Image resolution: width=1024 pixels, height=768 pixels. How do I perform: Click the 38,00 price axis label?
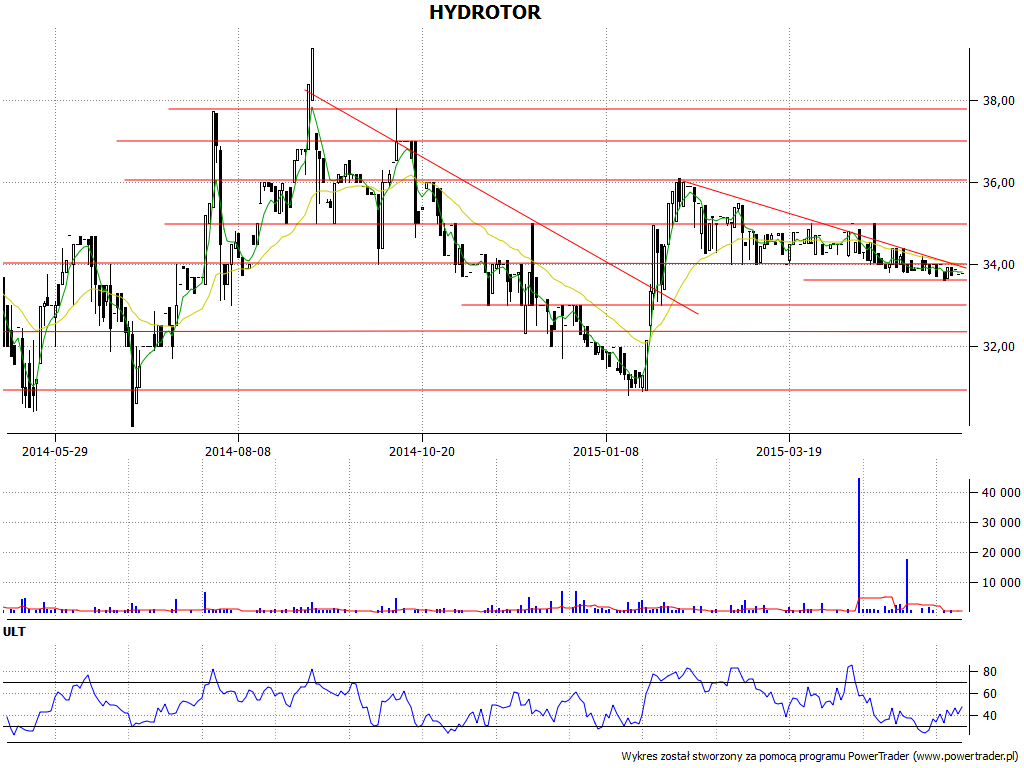pos(999,101)
